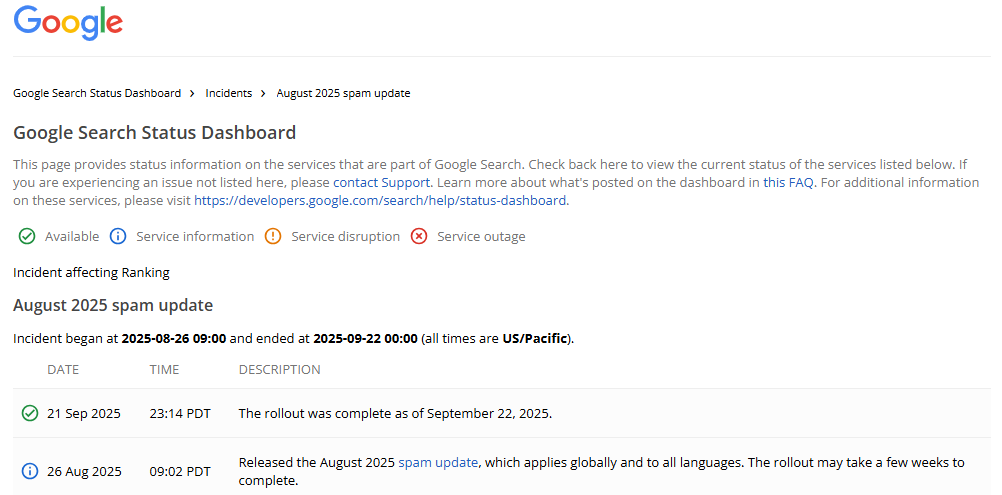
Task: Click the Google logo
Action: point(68,22)
